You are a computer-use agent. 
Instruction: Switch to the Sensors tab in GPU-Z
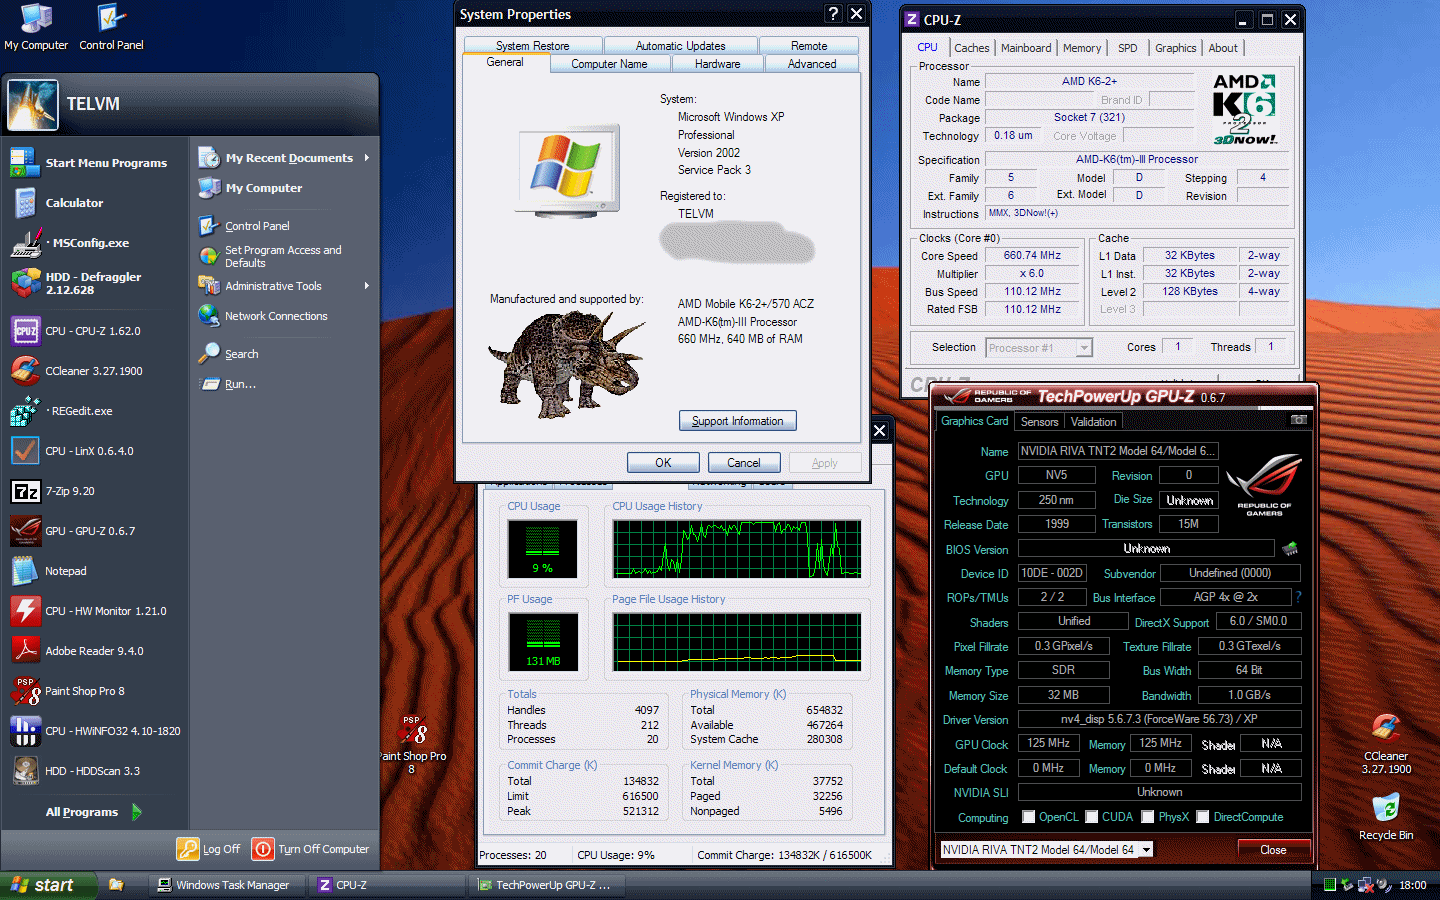click(1039, 422)
